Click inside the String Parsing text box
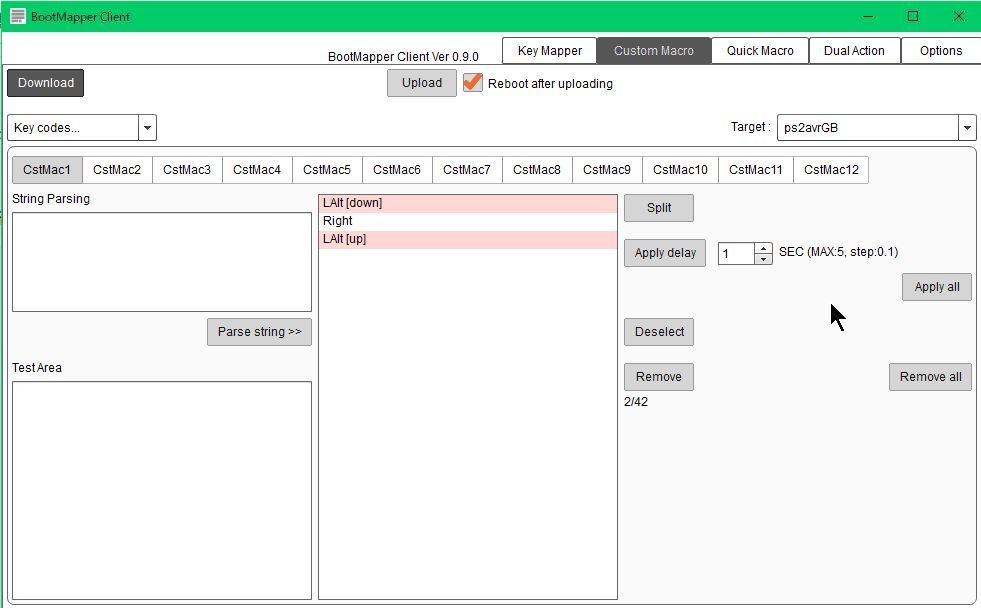Image resolution: width=981 pixels, height=608 pixels. [x=161, y=262]
